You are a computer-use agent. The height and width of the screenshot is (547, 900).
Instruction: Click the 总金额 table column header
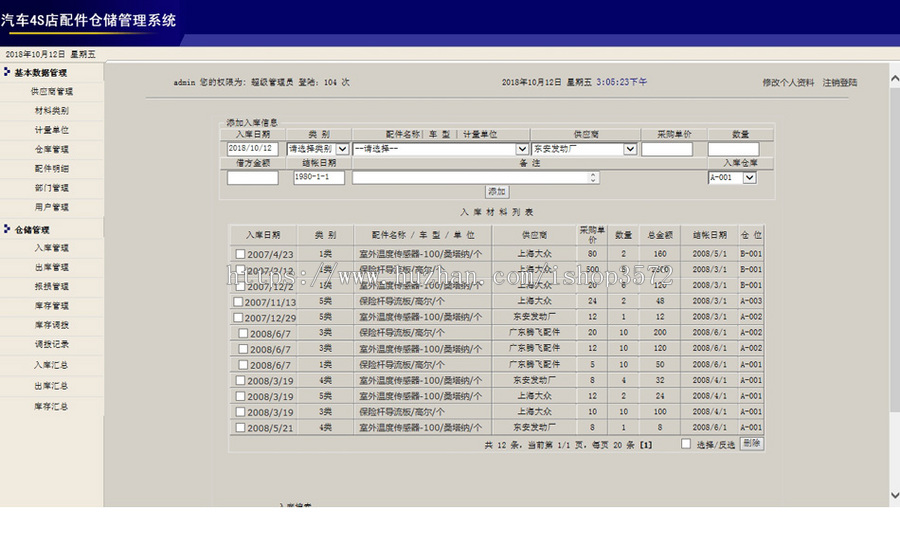coord(660,235)
